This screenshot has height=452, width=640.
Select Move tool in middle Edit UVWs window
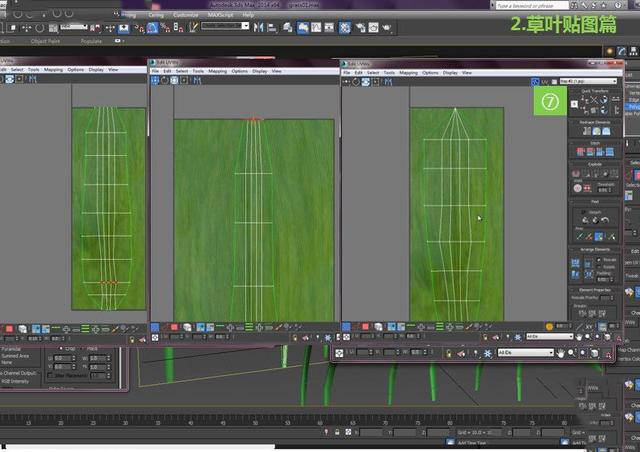[x=155, y=80]
